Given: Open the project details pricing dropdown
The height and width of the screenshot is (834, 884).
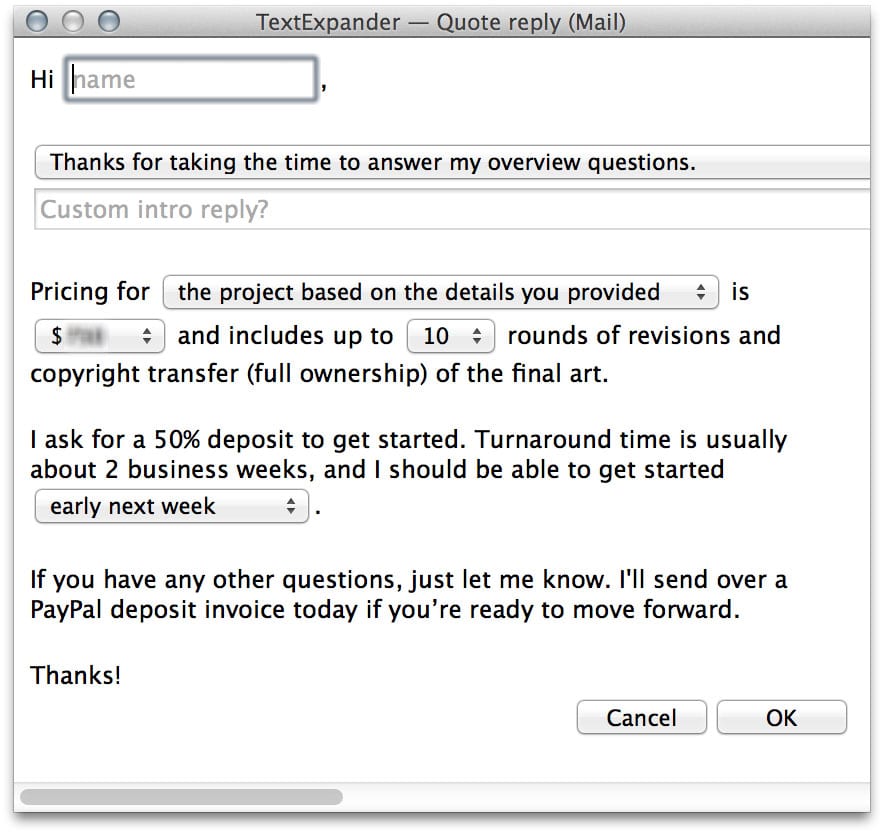Looking at the screenshot, I should coord(440,292).
